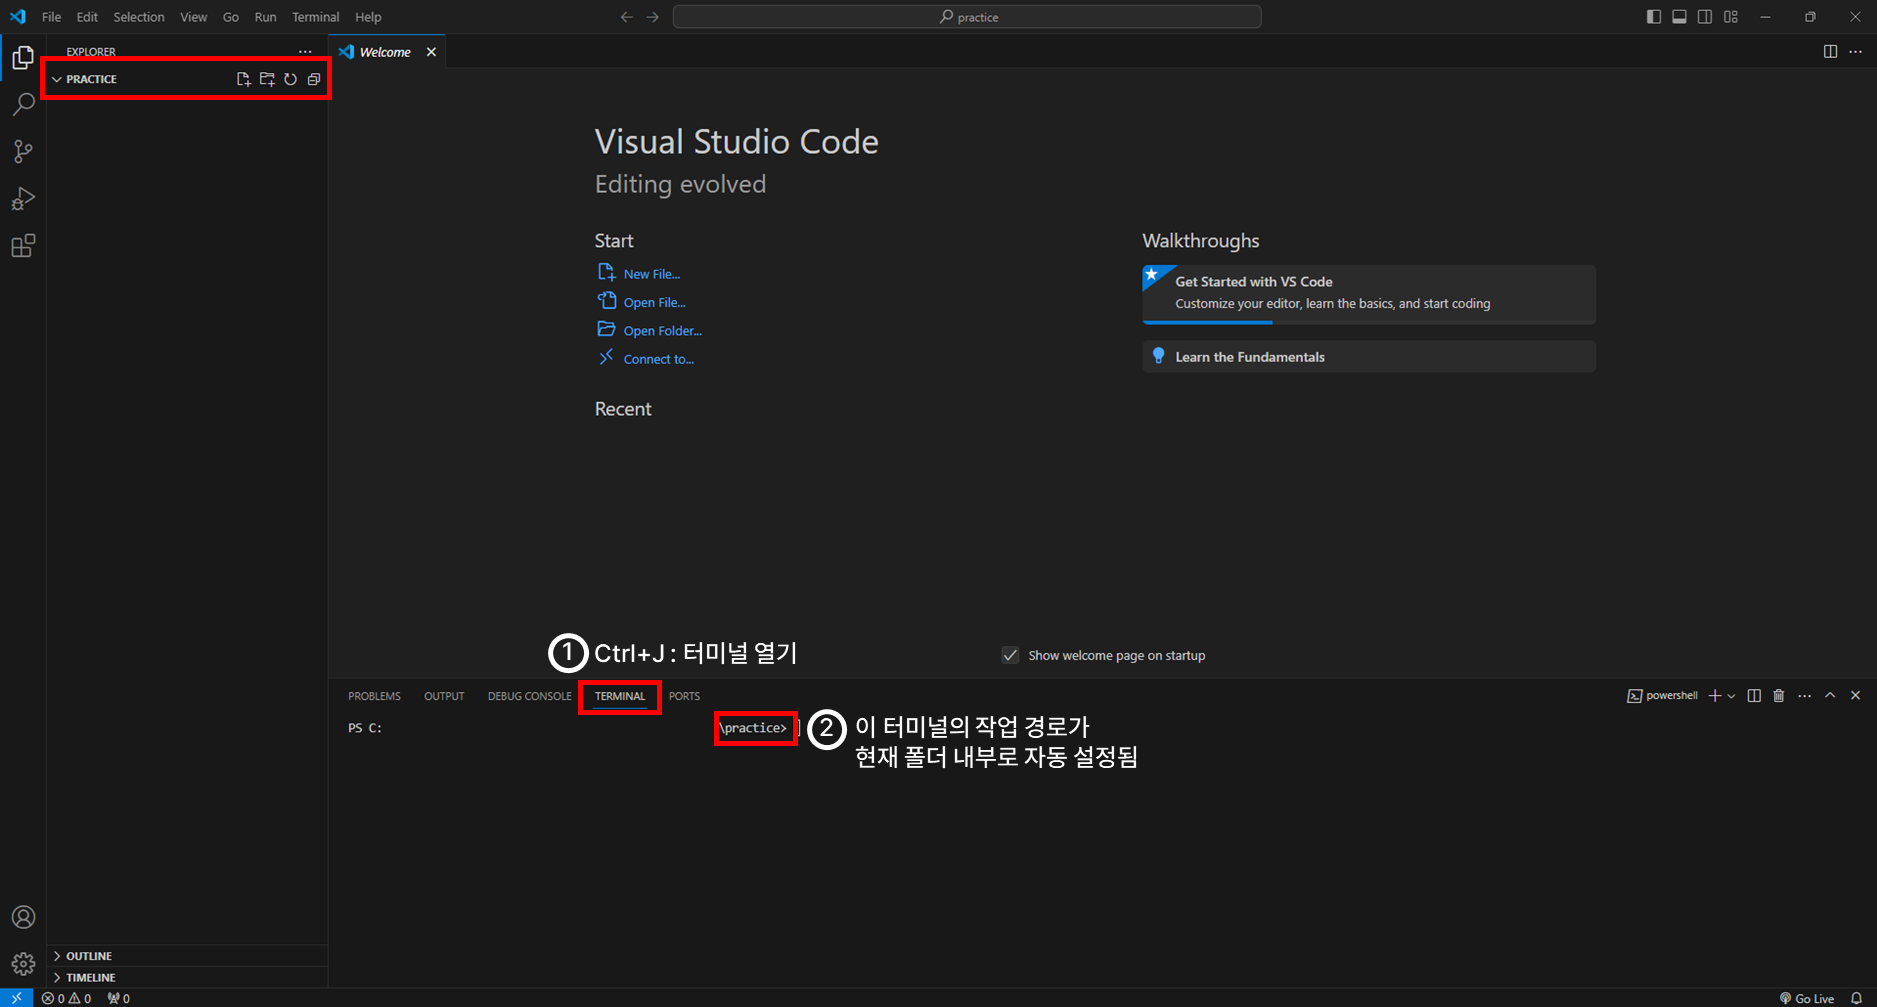Go back with the left arrow

click(627, 17)
